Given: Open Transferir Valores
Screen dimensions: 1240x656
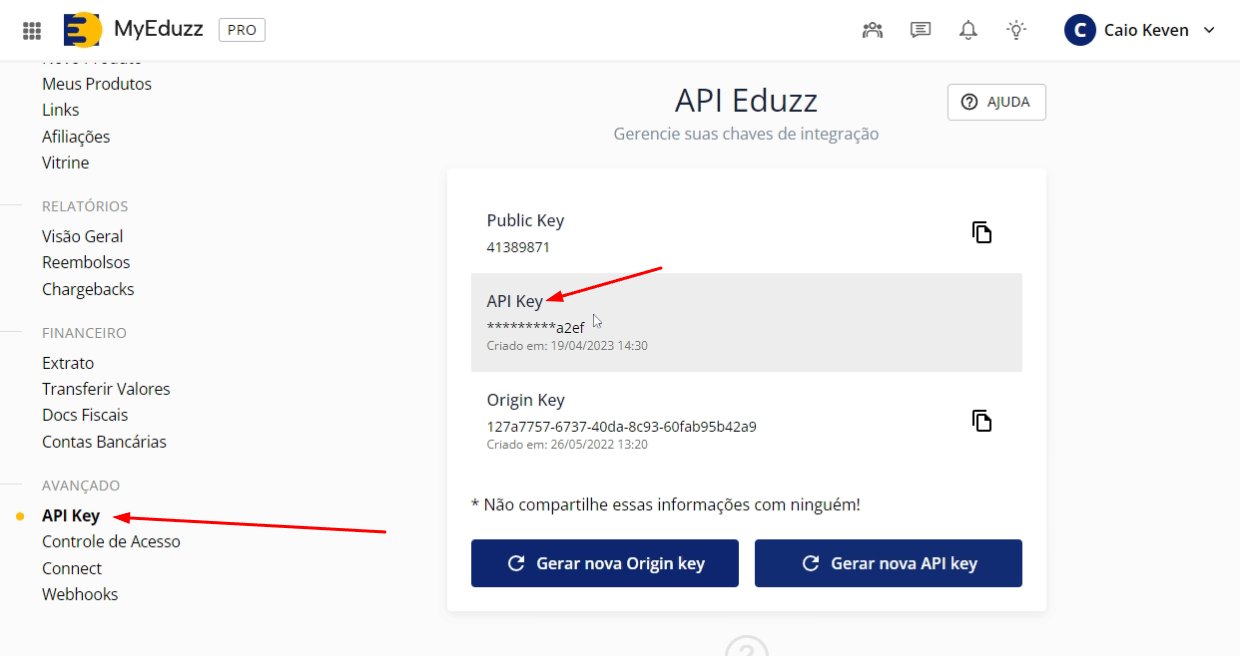Looking at the screenshot, I should coord(106,389).
